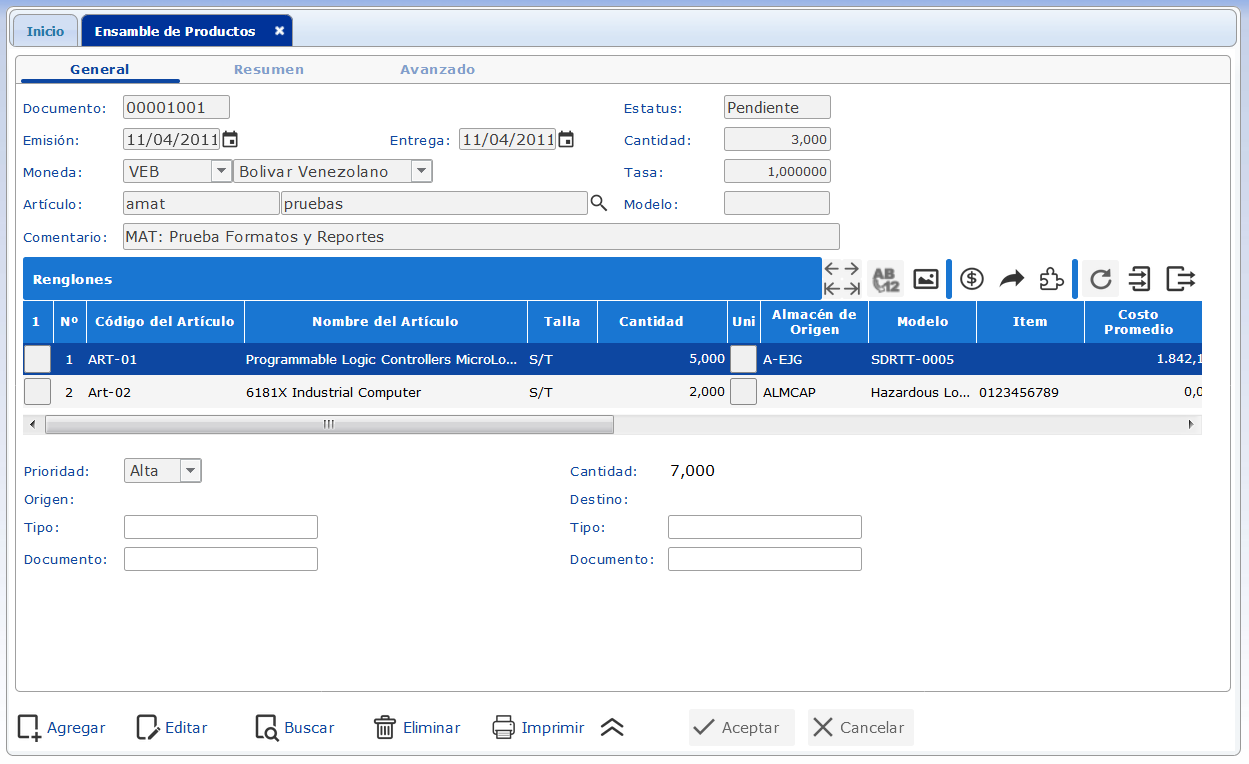
Task: Go to next row with right arrow icon
Action: click(852, 268)
